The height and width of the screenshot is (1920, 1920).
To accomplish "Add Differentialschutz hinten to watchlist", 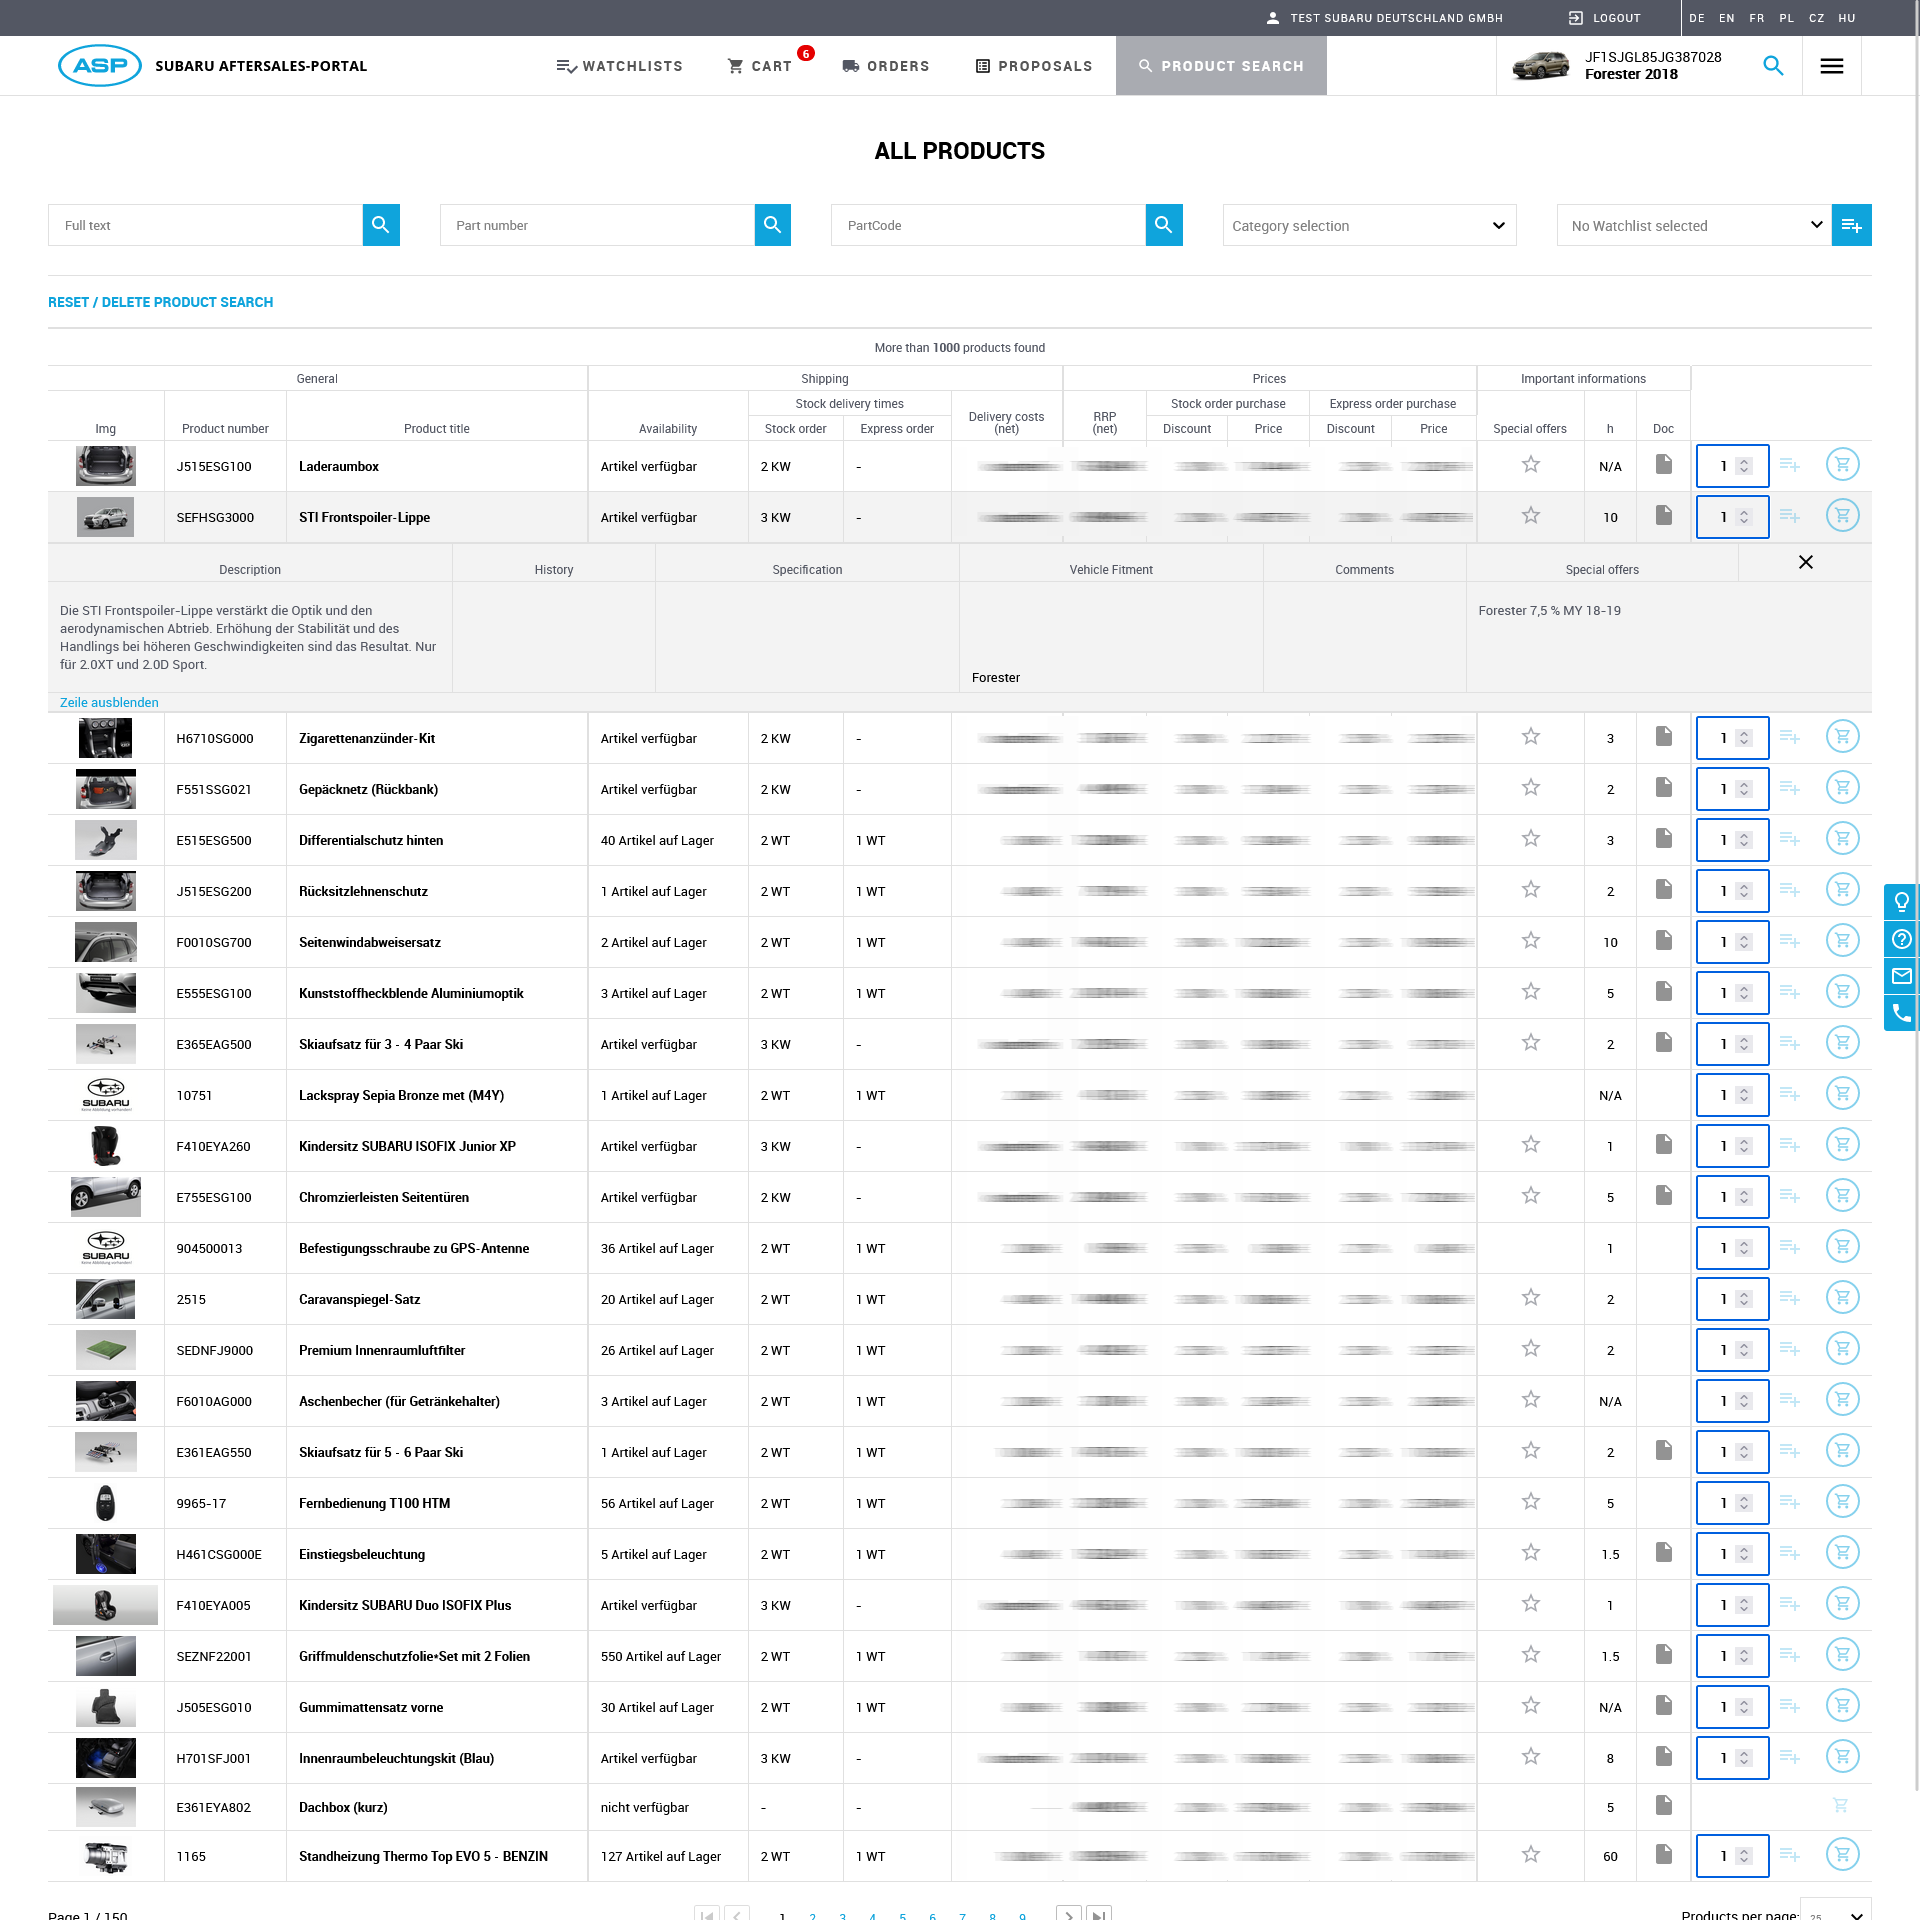I will [x=1789, y=840].
